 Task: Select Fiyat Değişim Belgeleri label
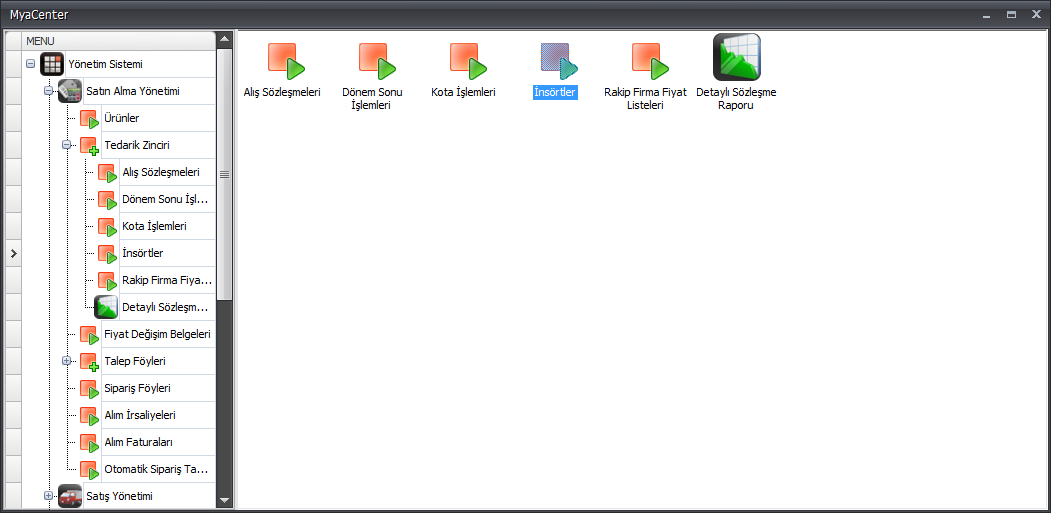click(x=158, y=335)
